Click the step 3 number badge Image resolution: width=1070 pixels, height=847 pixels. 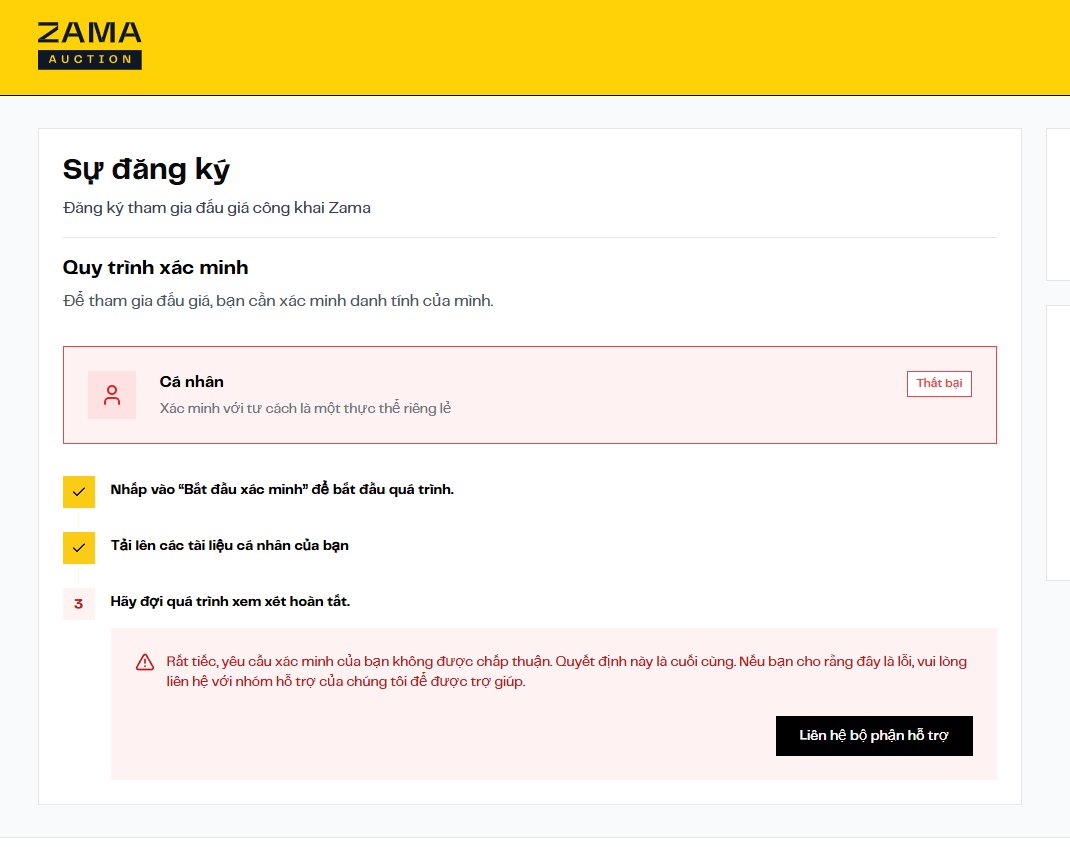[x=78, y=603]
